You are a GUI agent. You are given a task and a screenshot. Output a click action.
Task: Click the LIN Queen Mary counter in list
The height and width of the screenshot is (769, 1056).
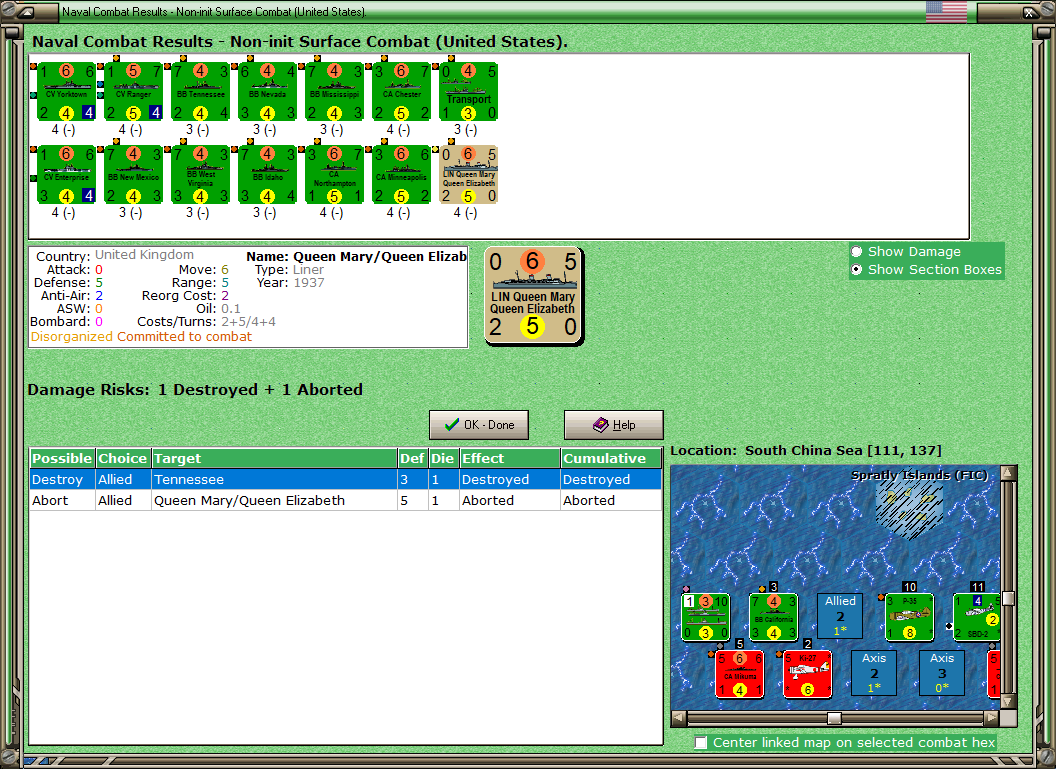468,174
